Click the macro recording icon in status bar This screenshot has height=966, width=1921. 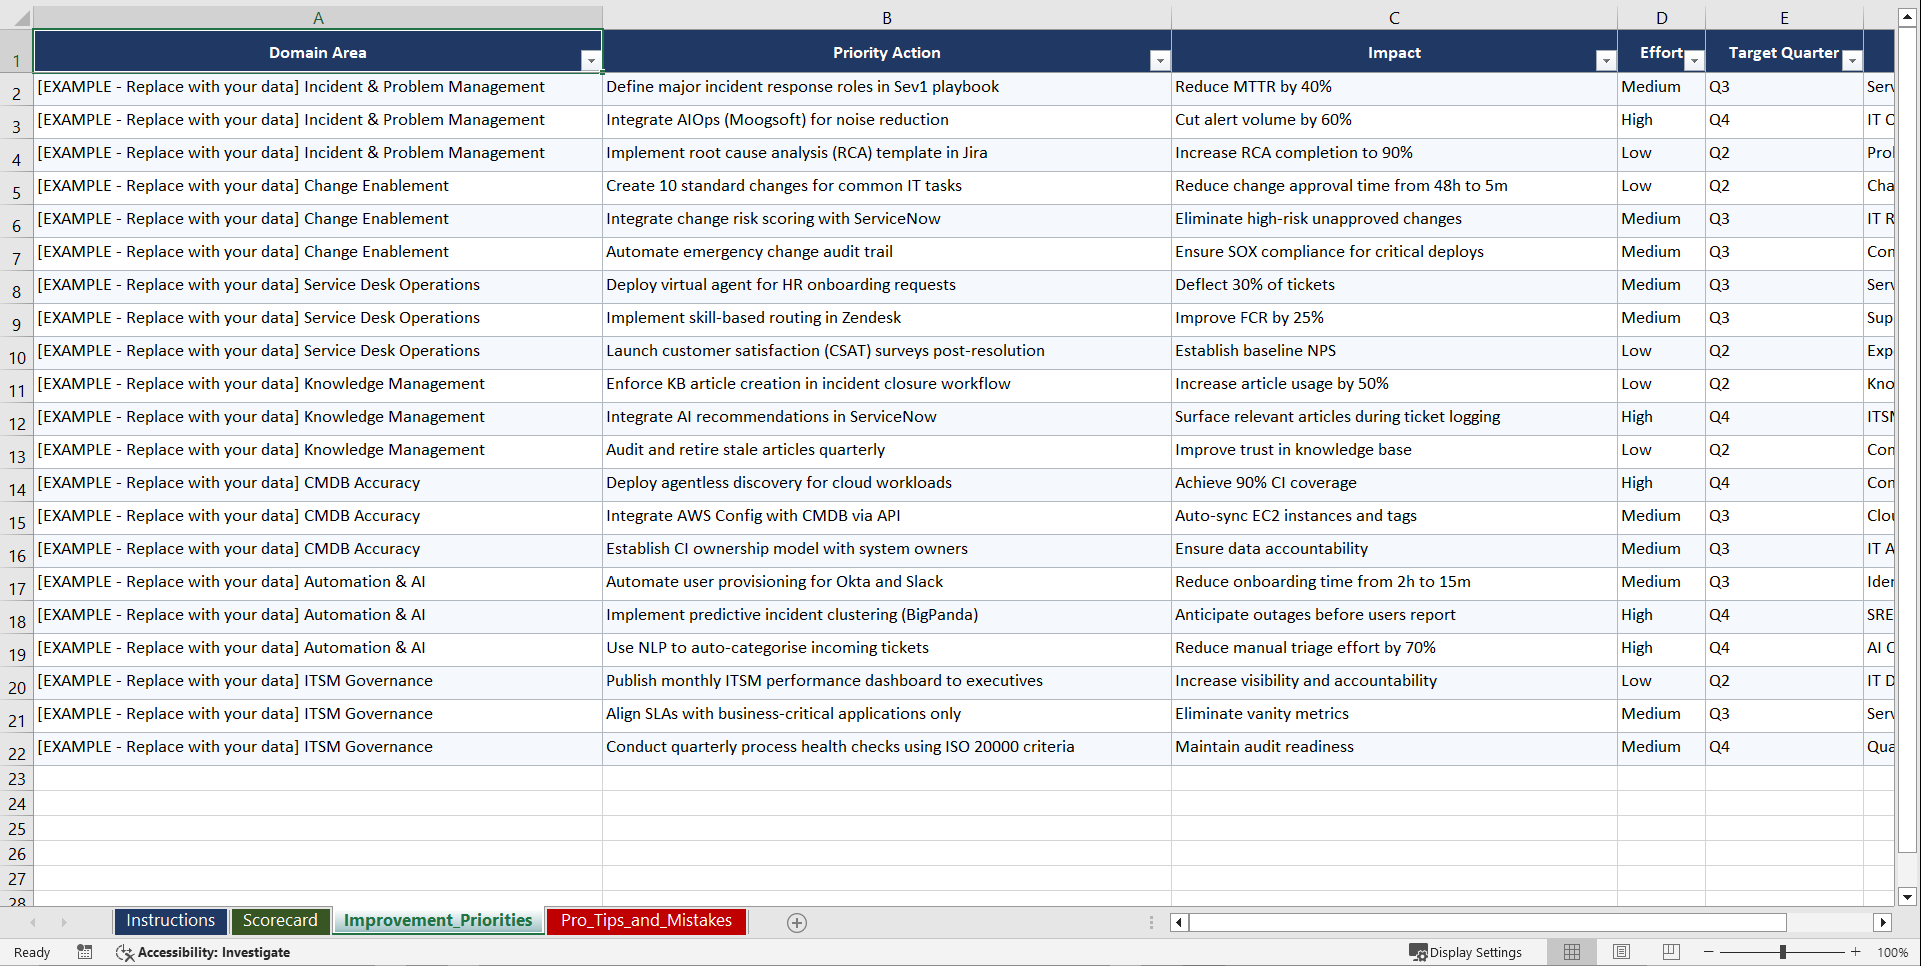pos(85,952)
